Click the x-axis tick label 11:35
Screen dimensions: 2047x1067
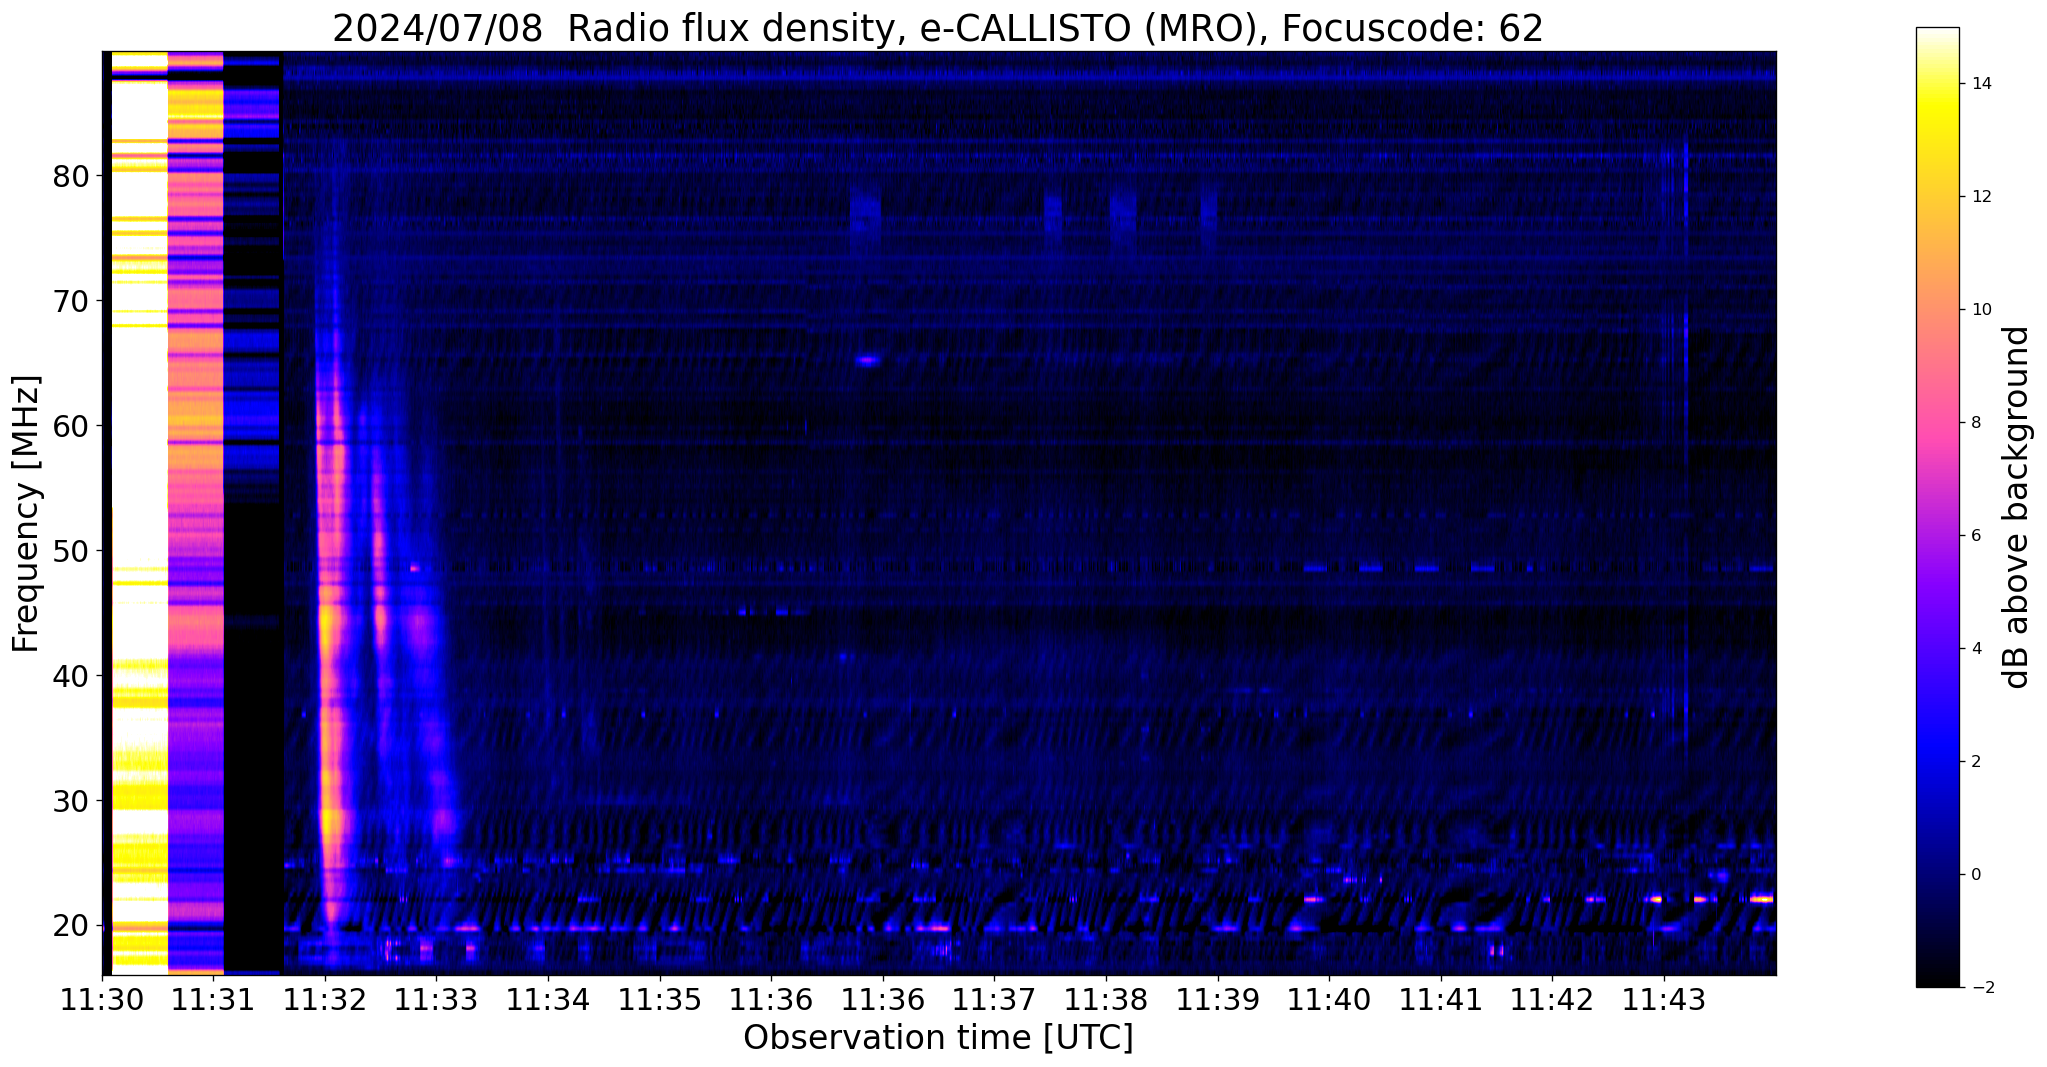[x=659, y=999]
